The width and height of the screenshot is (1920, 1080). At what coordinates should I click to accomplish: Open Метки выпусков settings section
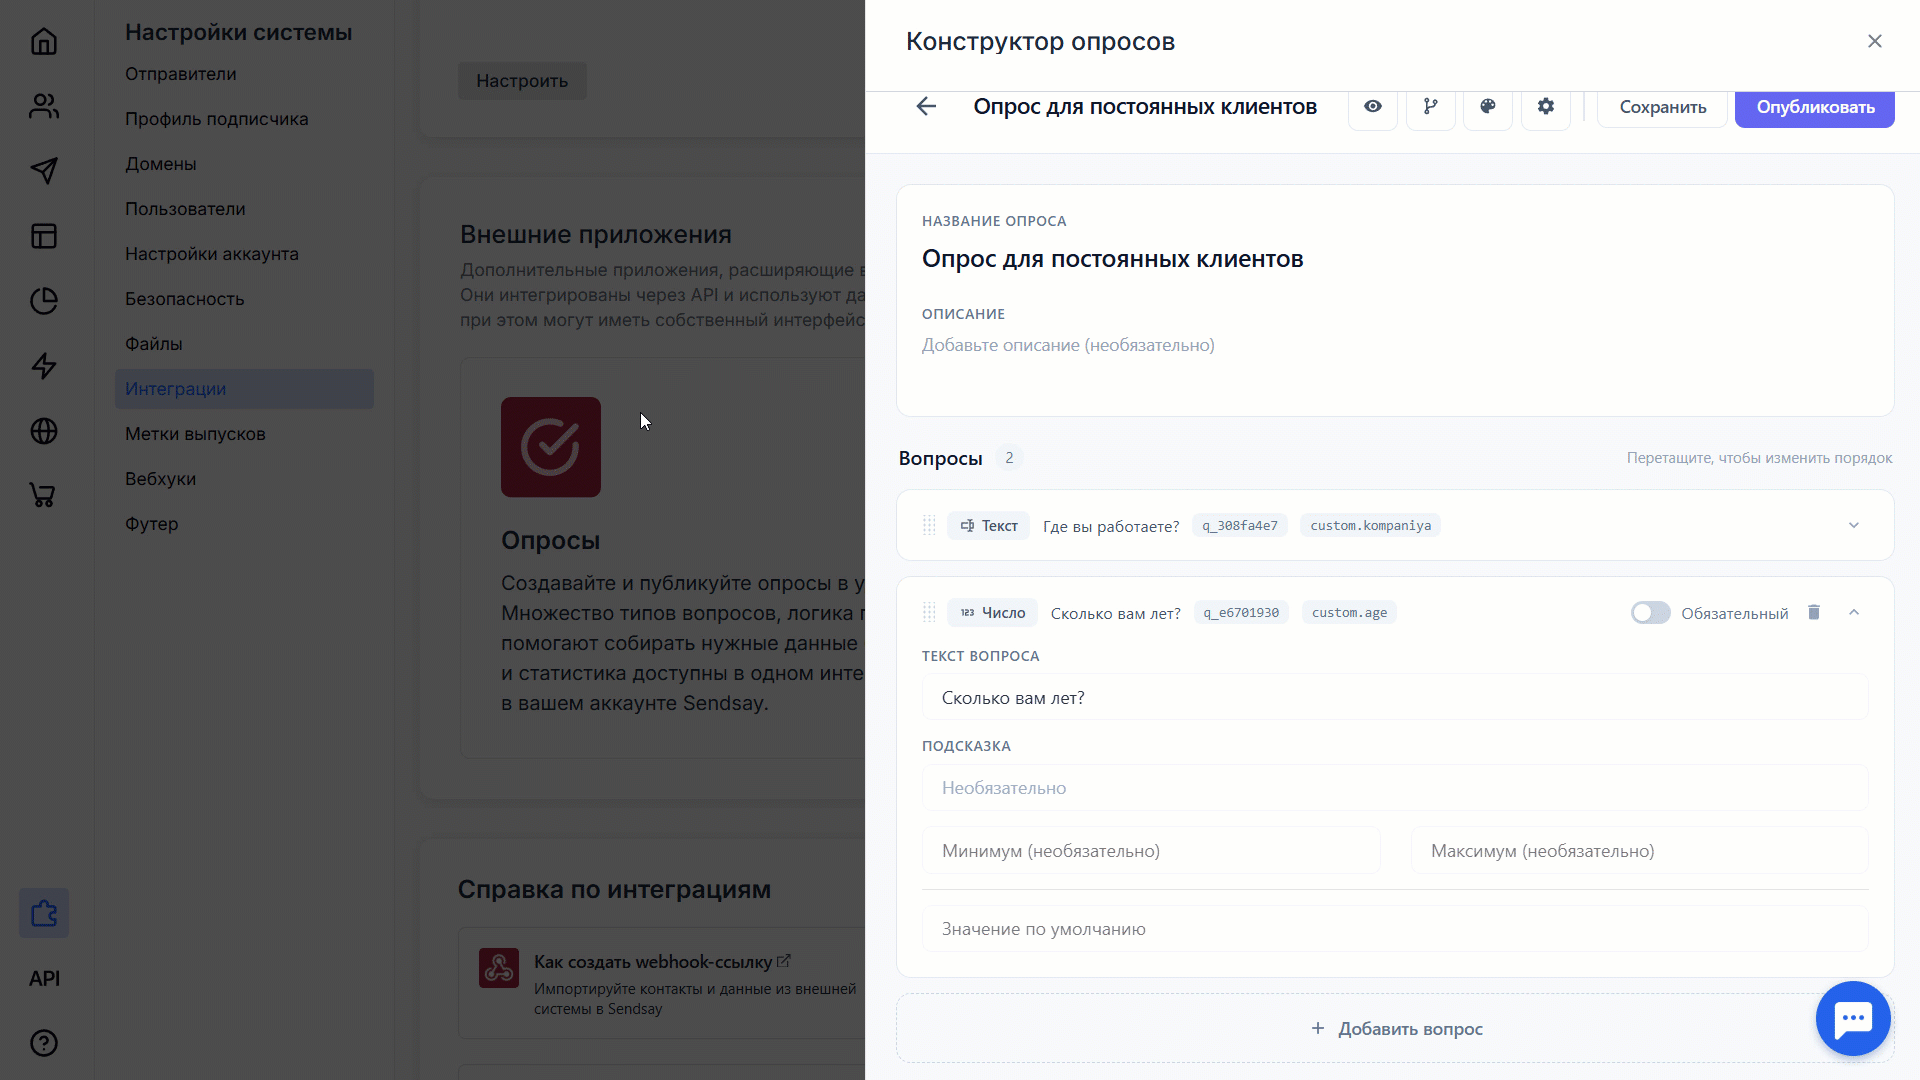point(195,434)
